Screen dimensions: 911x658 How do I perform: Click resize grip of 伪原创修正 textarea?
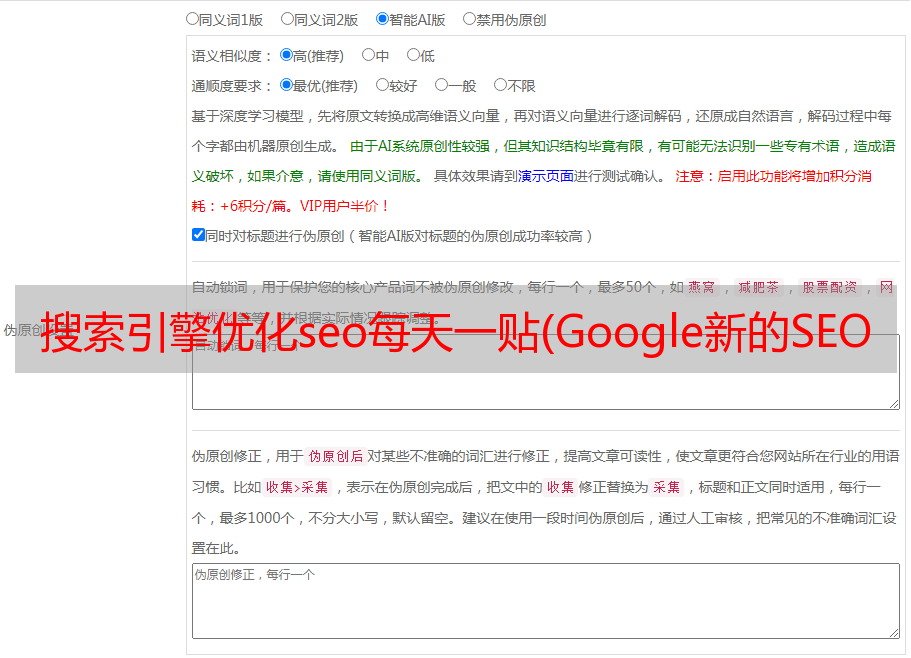pos(894,633)
